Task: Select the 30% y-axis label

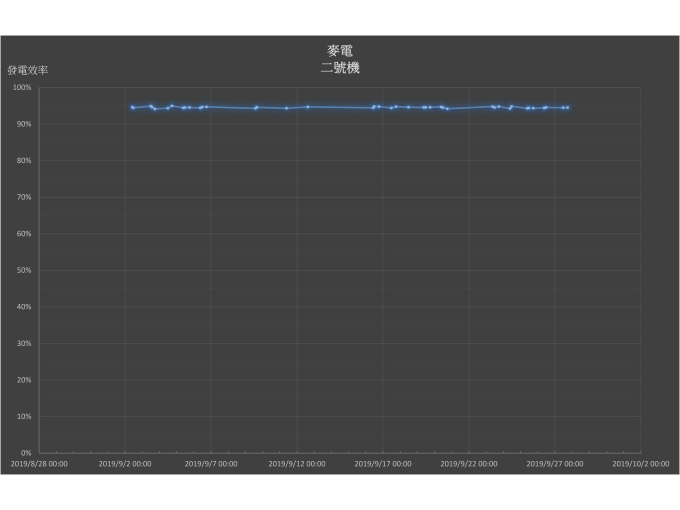Action: 25,343
